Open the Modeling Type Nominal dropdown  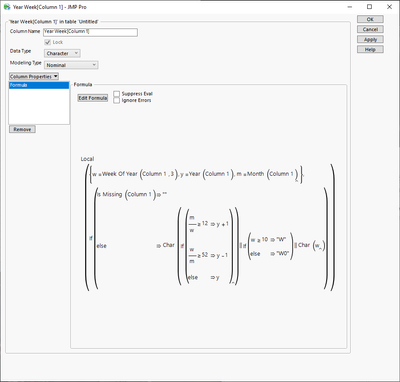pyautogui.click(x=71, y=65)
